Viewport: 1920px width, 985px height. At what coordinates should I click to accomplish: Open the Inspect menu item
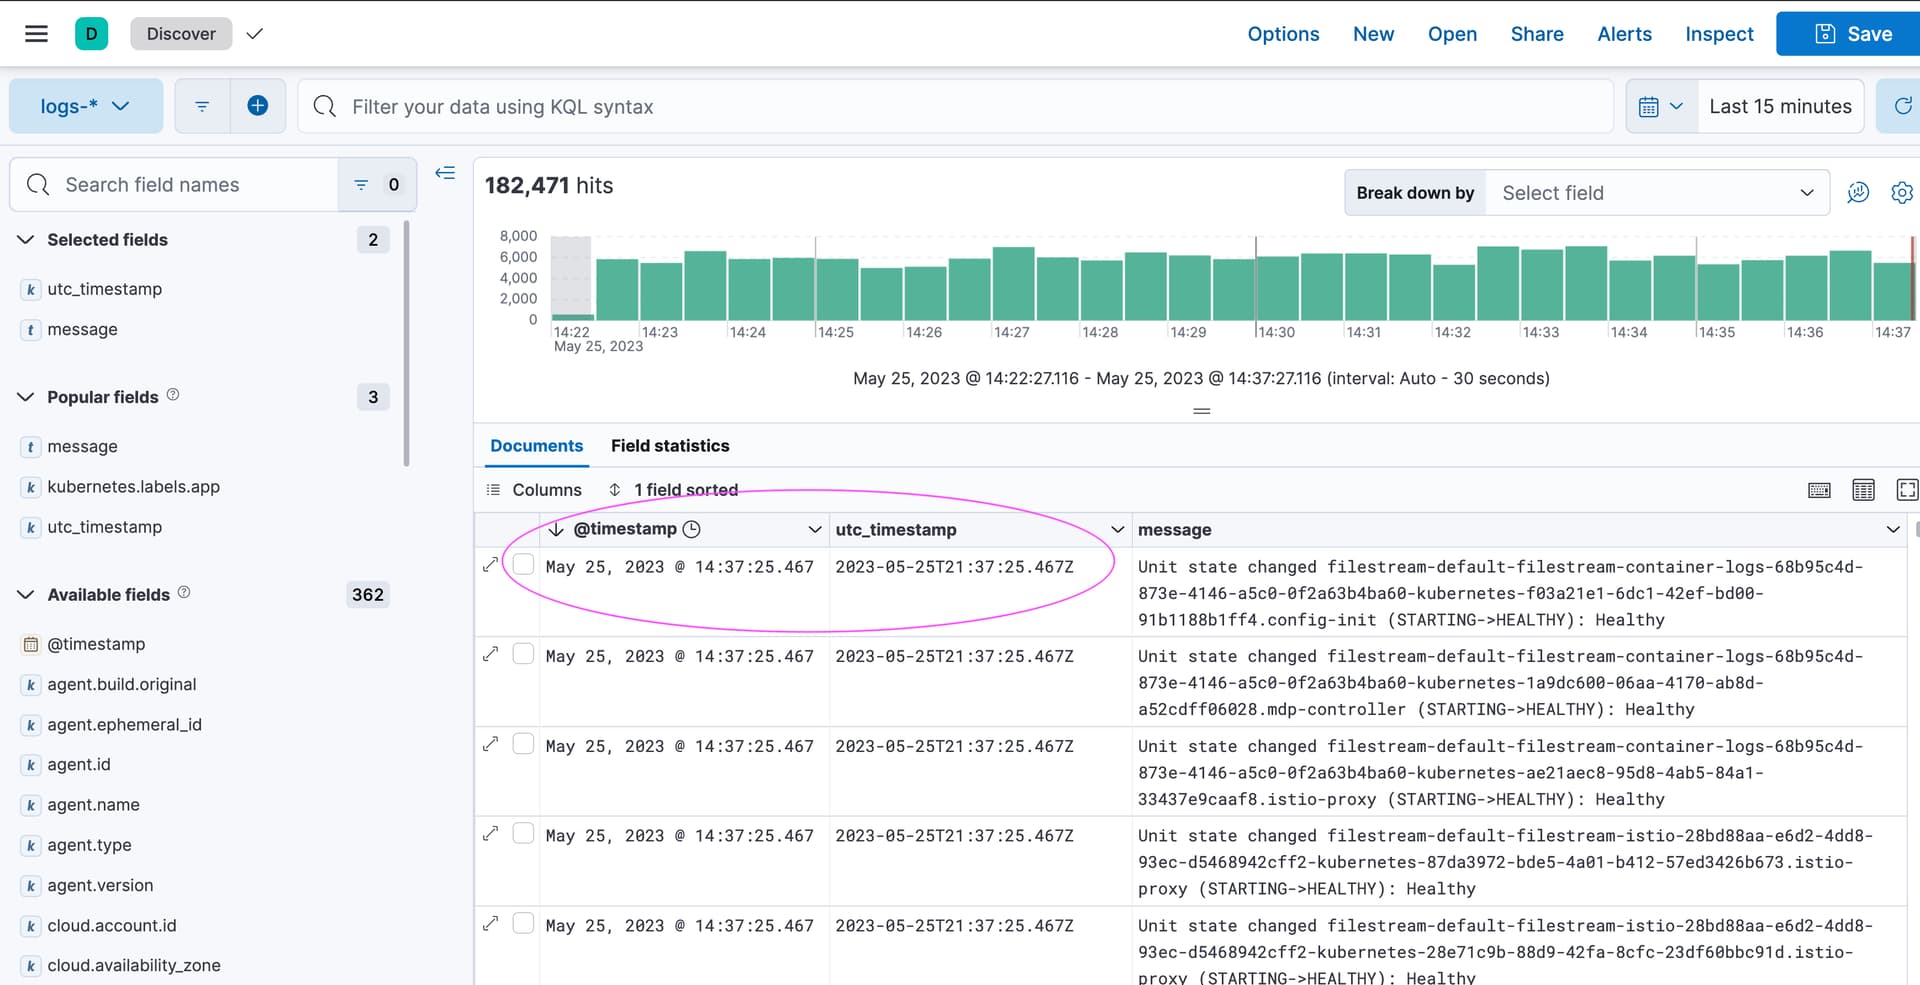pyautogui.click(x=1718, y=34)
